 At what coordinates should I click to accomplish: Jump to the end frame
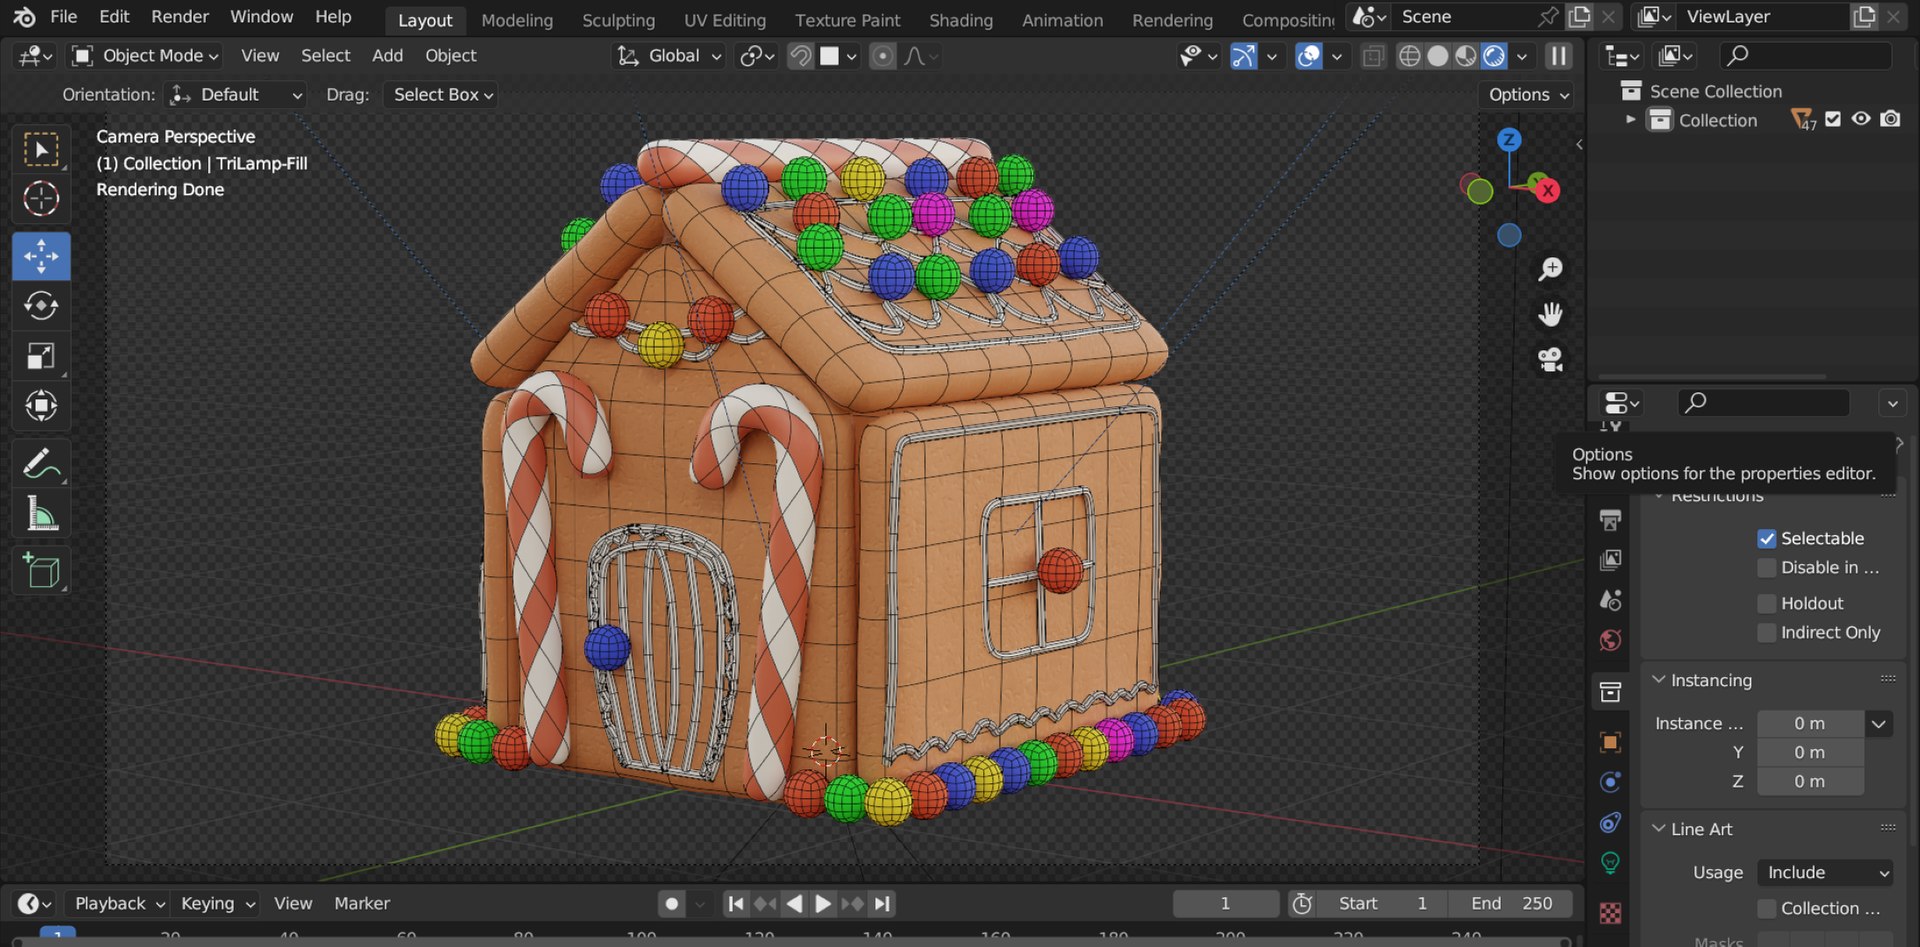881,903
